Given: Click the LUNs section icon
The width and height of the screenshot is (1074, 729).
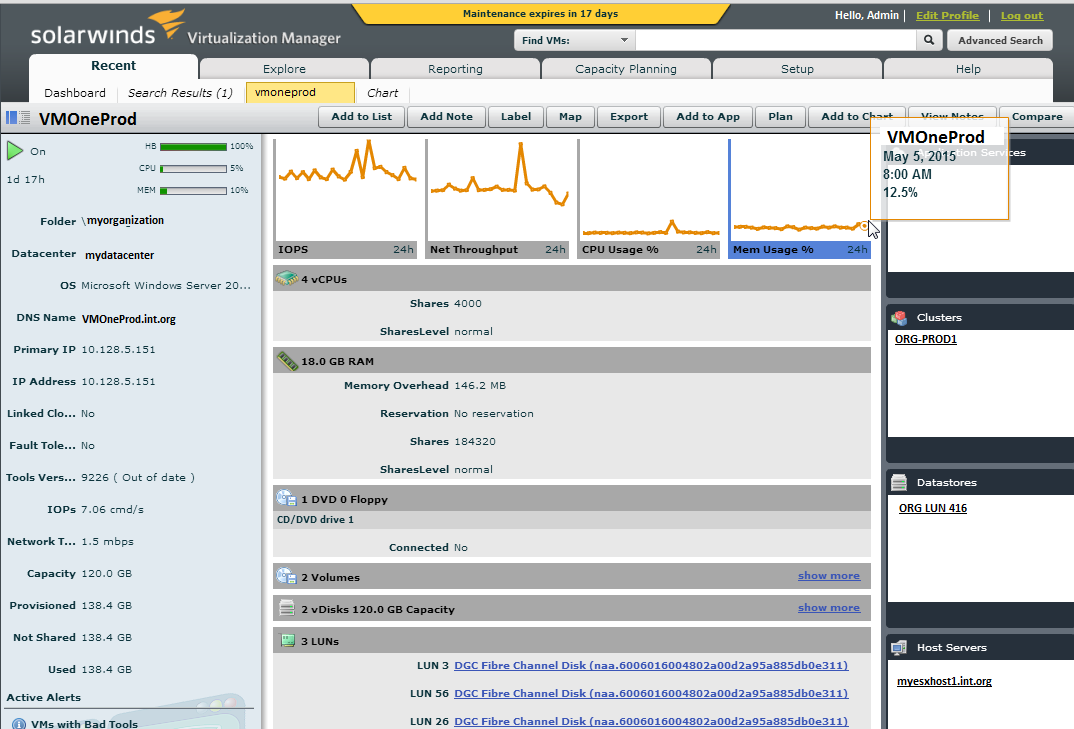Looking at the screenshot, I should 286,641.
